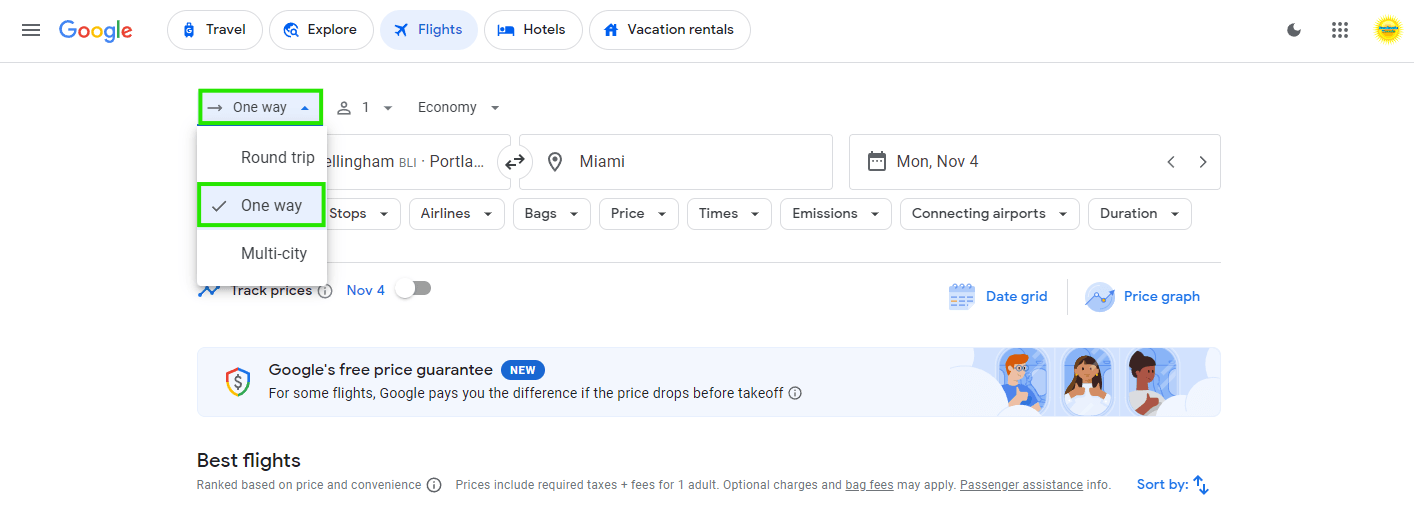Open the main hamburger menu
This screenshot has height=510, width=1414.
tap(31, 30)
